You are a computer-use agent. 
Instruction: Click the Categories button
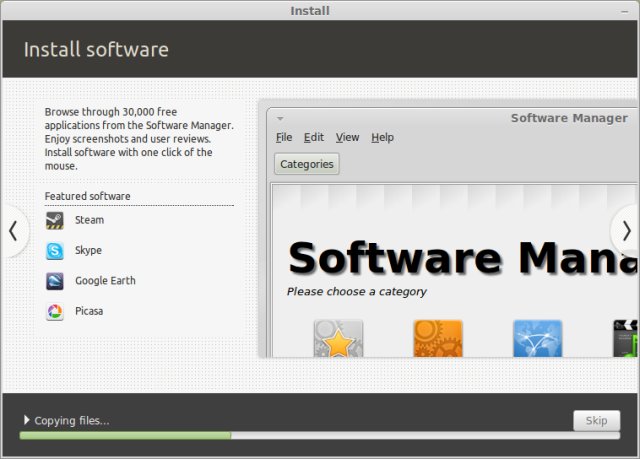pos(307,164)
